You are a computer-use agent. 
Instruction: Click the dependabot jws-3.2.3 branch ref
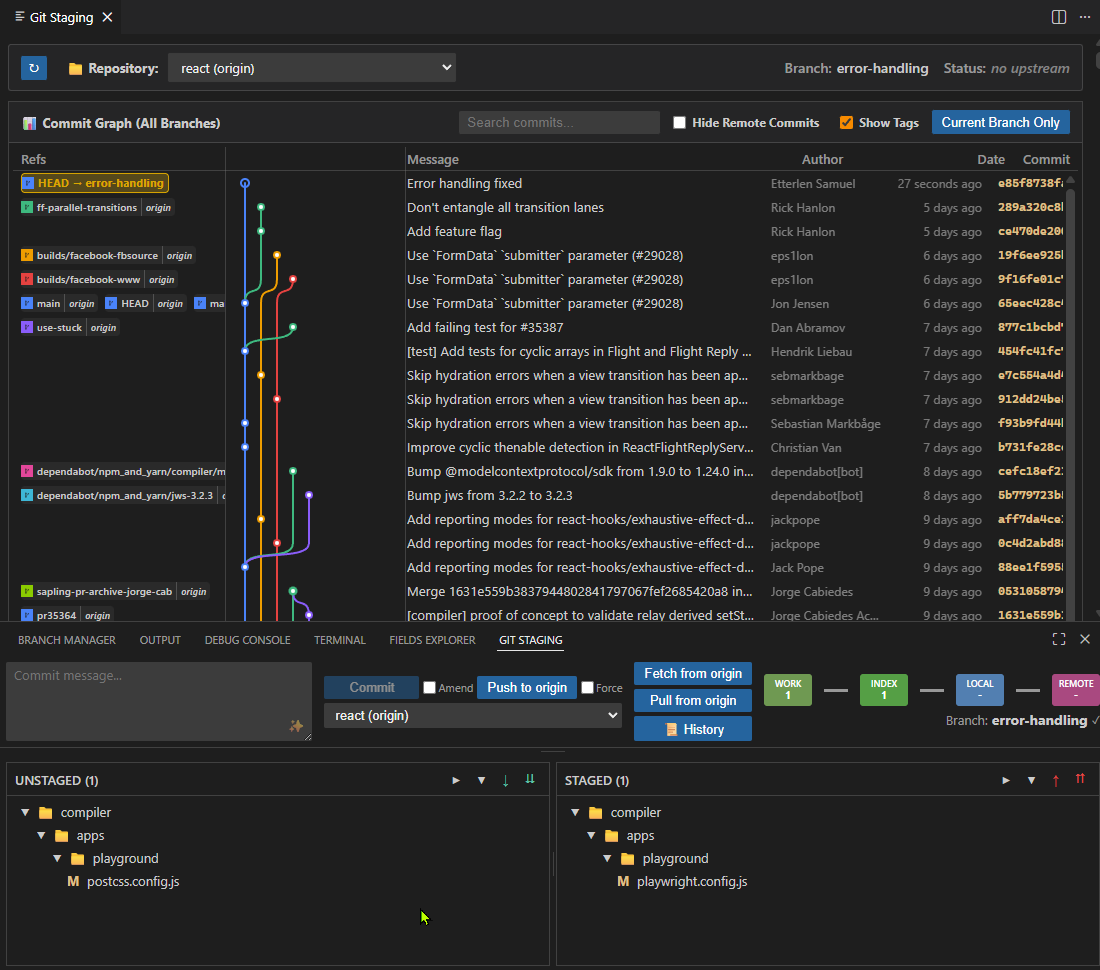(x=124, y=495)
